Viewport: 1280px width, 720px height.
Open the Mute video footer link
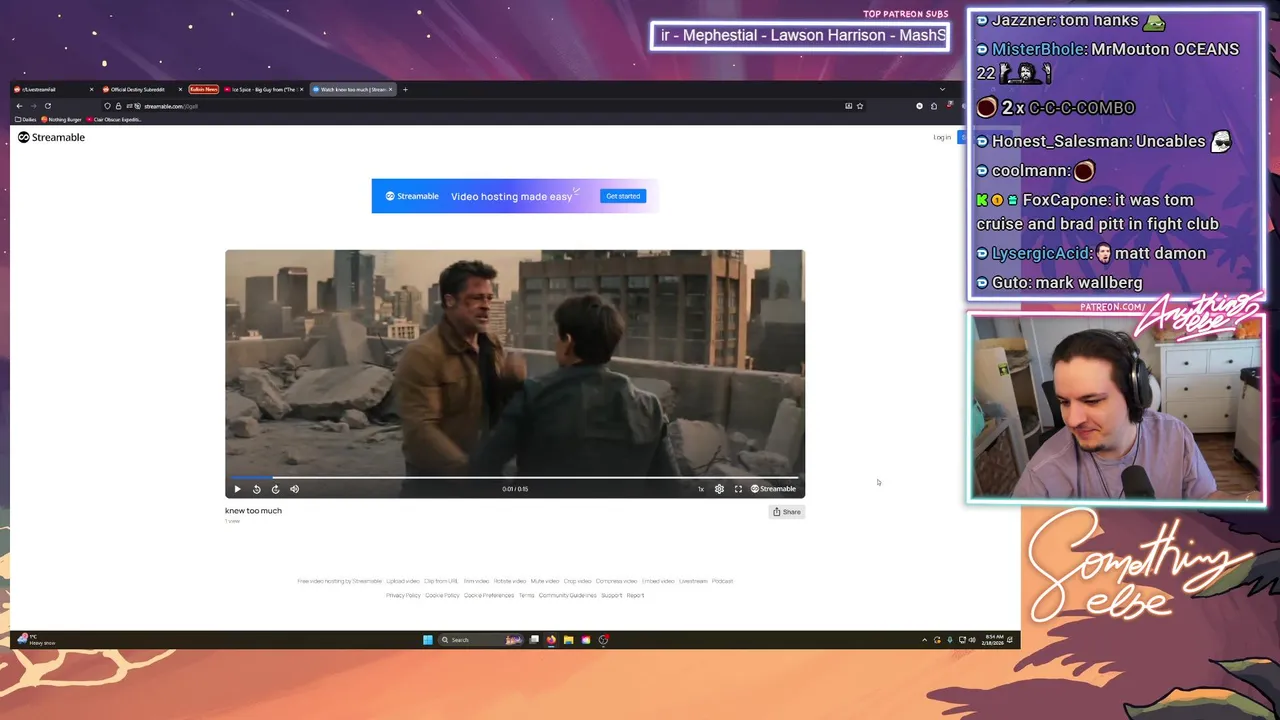pos(545,581)
